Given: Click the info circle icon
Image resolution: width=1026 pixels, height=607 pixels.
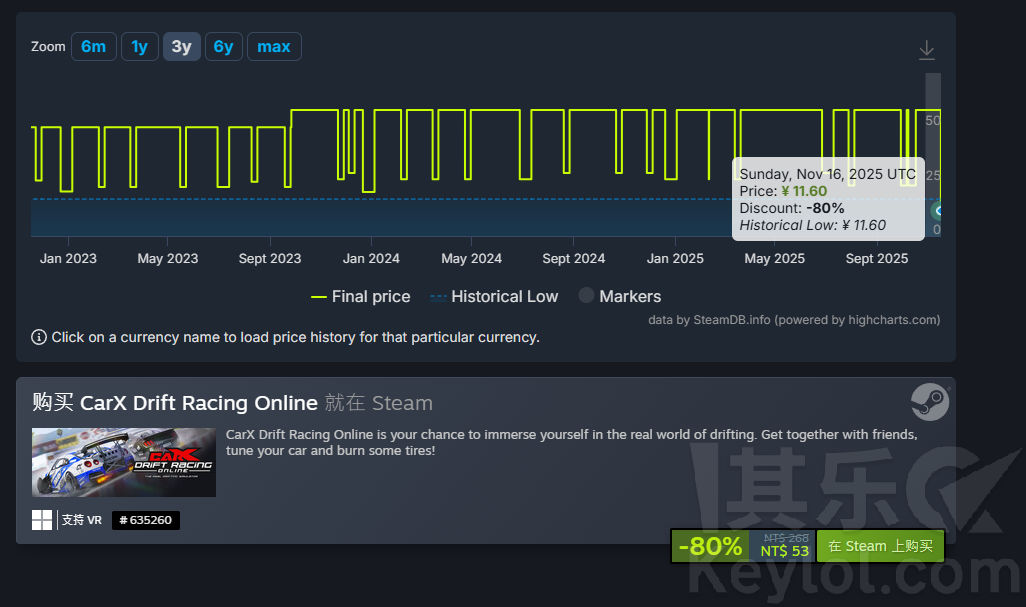Looking at the screenshot, I should pos(39,338).
